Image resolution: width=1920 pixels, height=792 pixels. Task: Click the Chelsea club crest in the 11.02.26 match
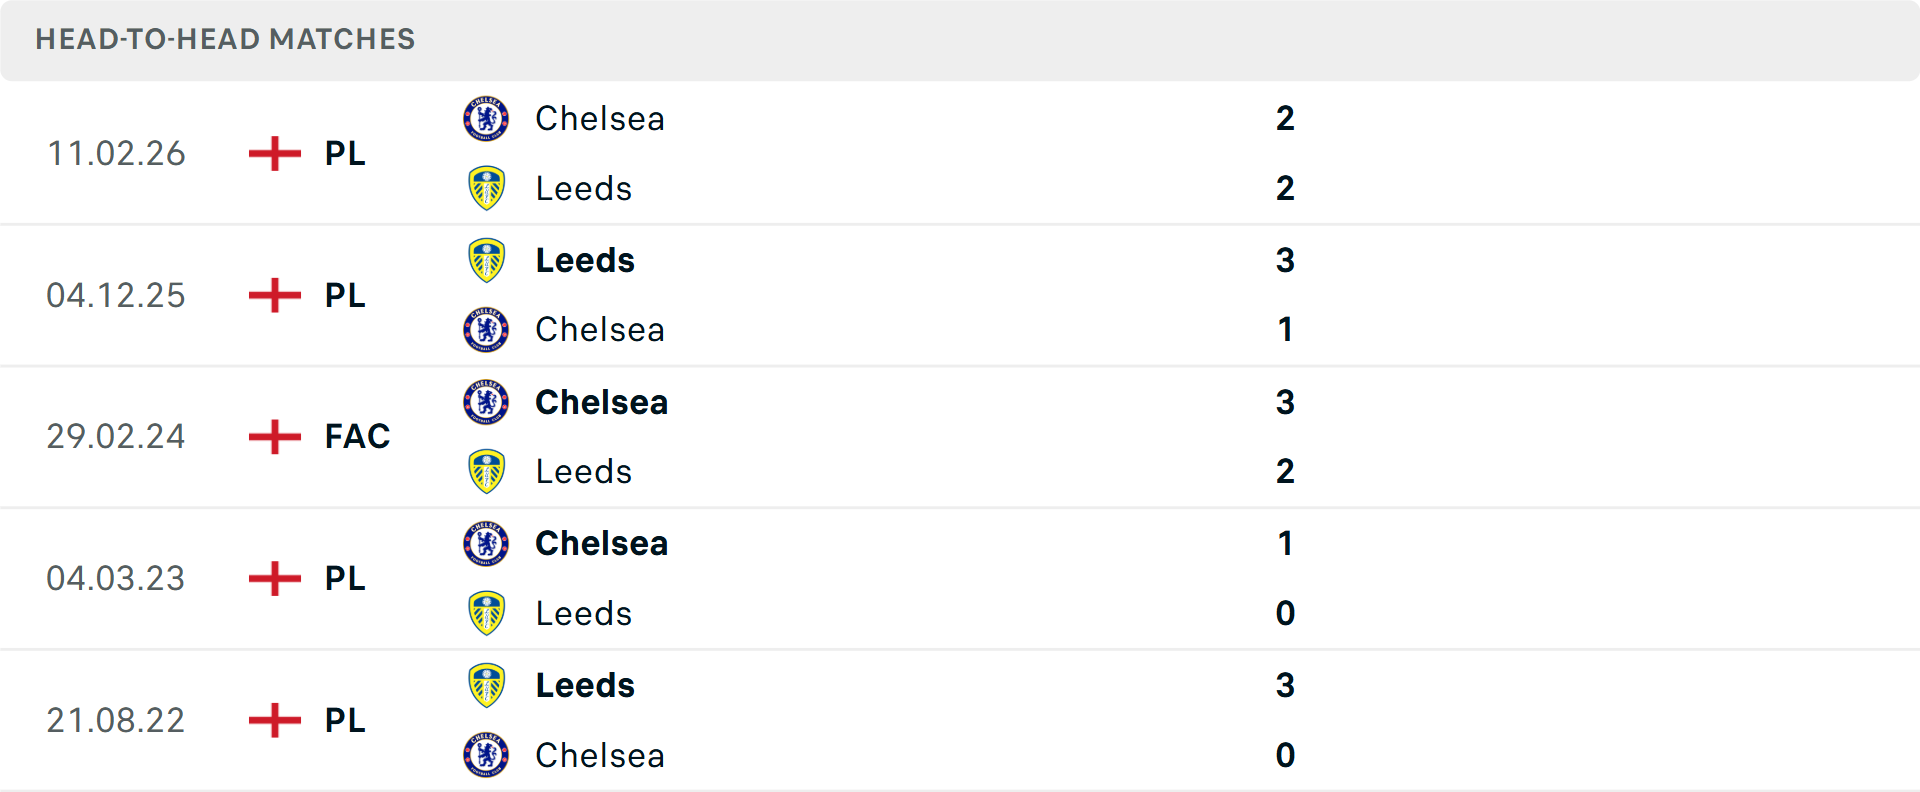click(486, 118)
